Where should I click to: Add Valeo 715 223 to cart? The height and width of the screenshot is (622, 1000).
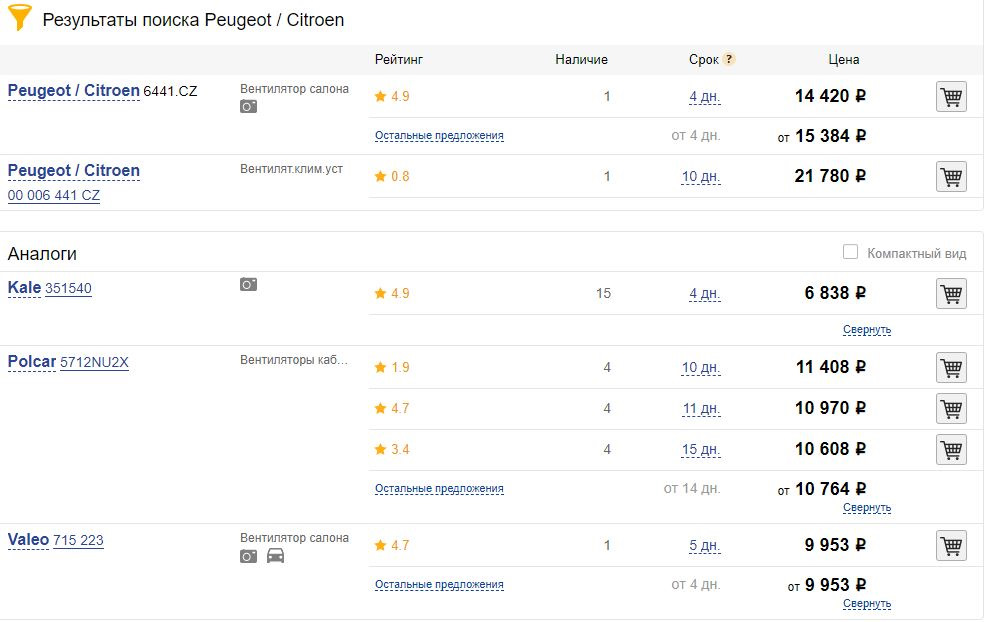tap(951, 546)
